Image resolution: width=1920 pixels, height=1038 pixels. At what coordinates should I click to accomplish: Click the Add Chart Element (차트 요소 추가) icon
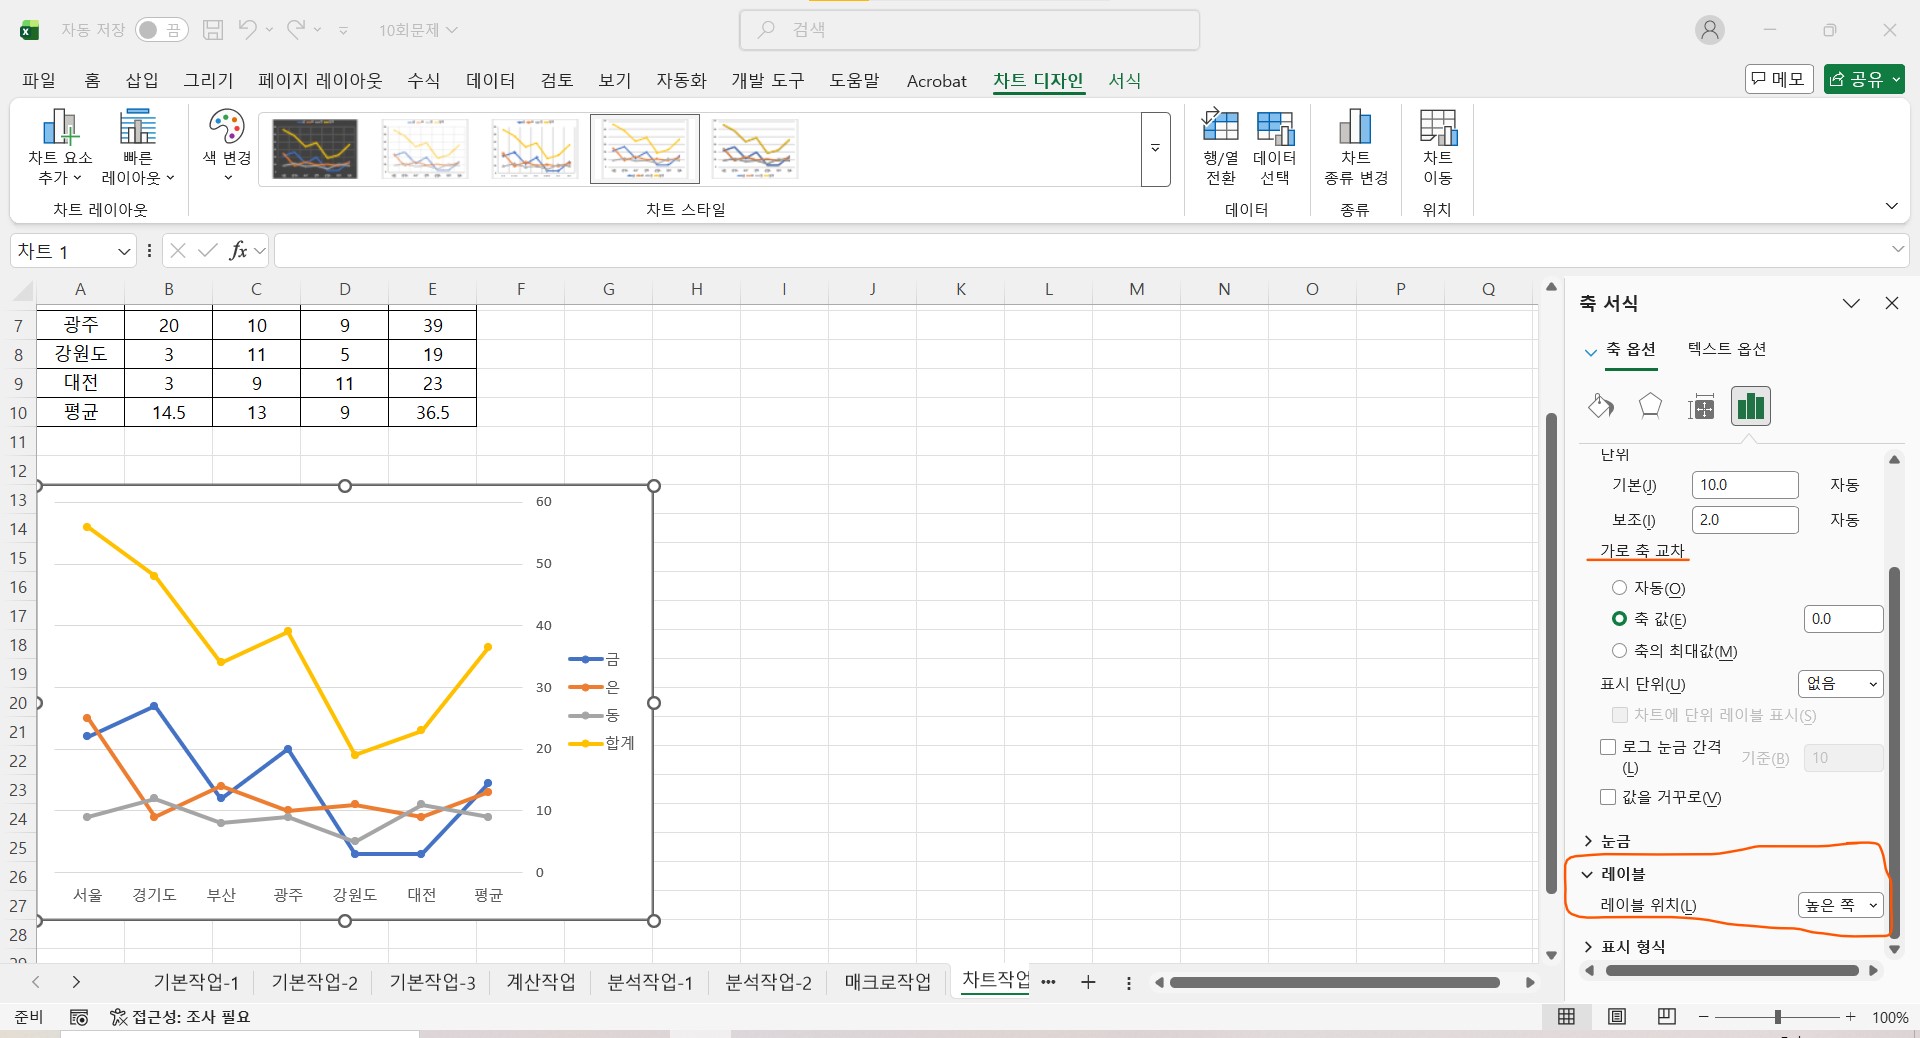[60, 128]
